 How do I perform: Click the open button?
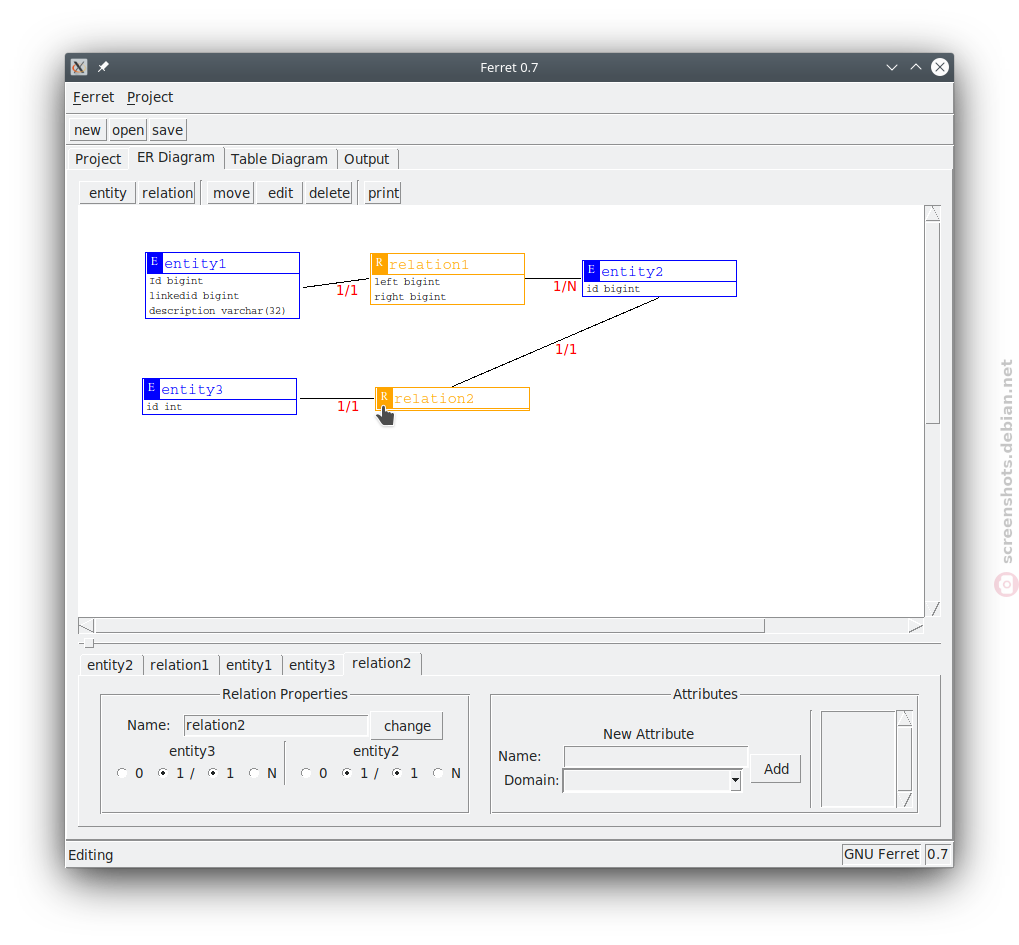pos(127,130)
